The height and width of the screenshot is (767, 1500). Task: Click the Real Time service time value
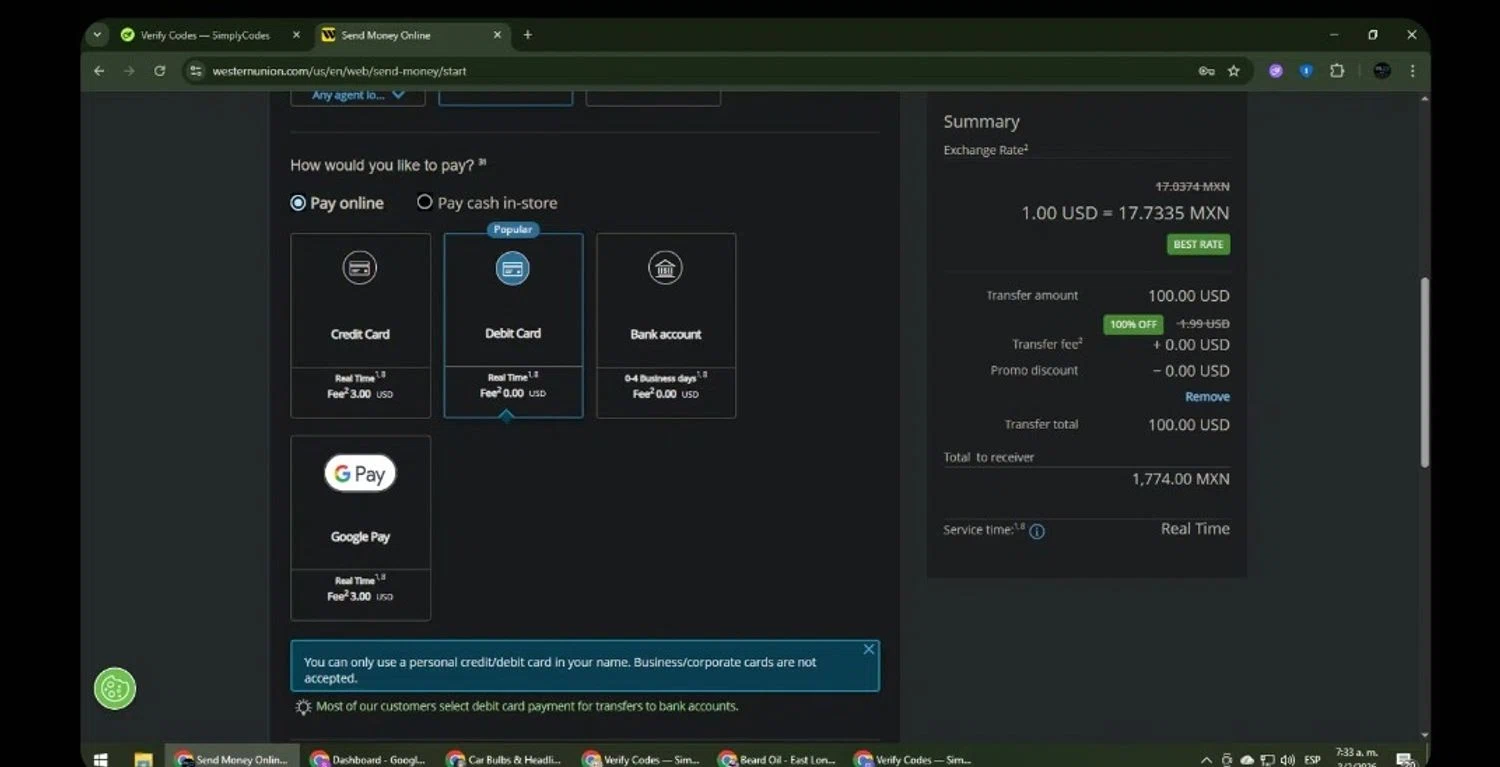(1195, 529)
